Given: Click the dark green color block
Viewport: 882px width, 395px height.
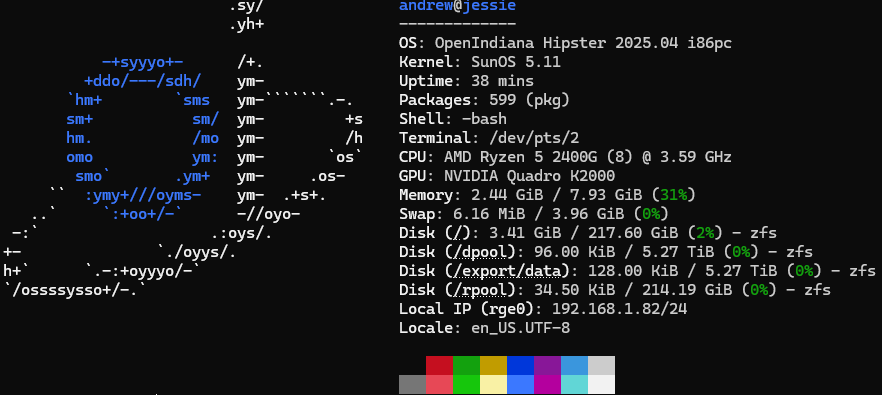Looking at the screenshot, I should click(466, 365).
